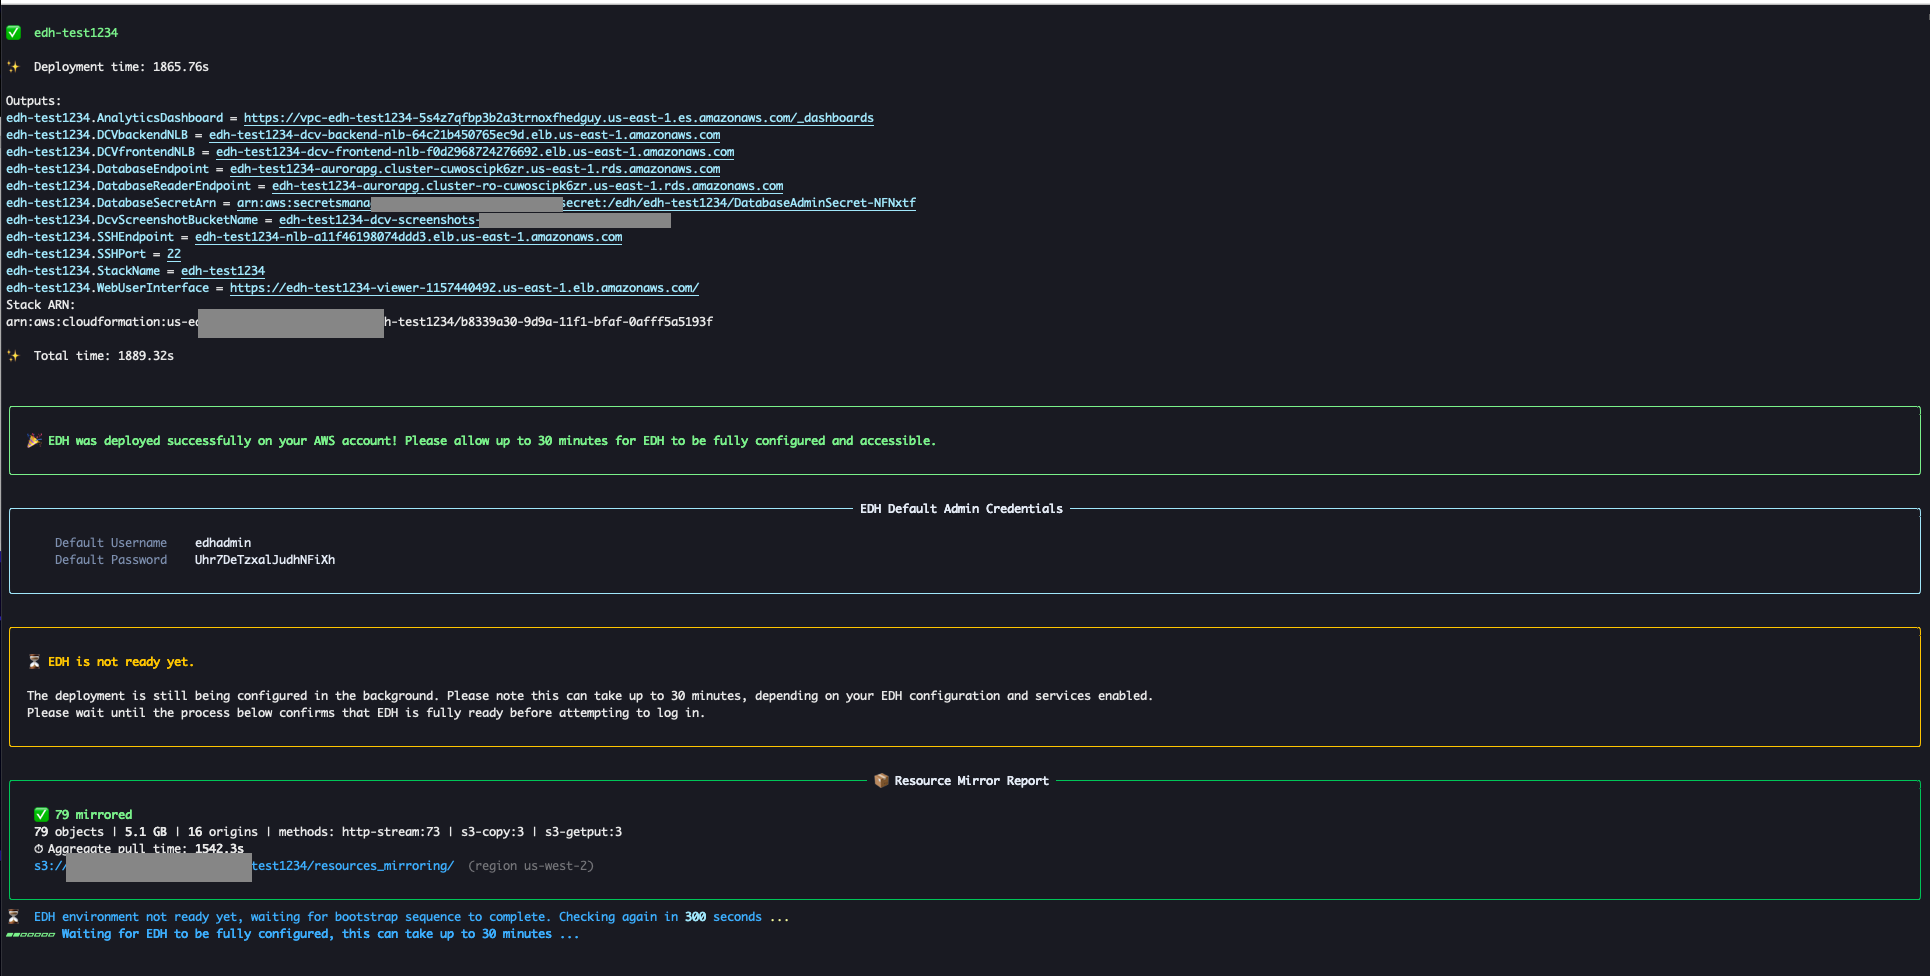Screen dimensions: 1930x976
Task: Click the 'Checking again in 300 seconds' line
Action: point(412,917)
